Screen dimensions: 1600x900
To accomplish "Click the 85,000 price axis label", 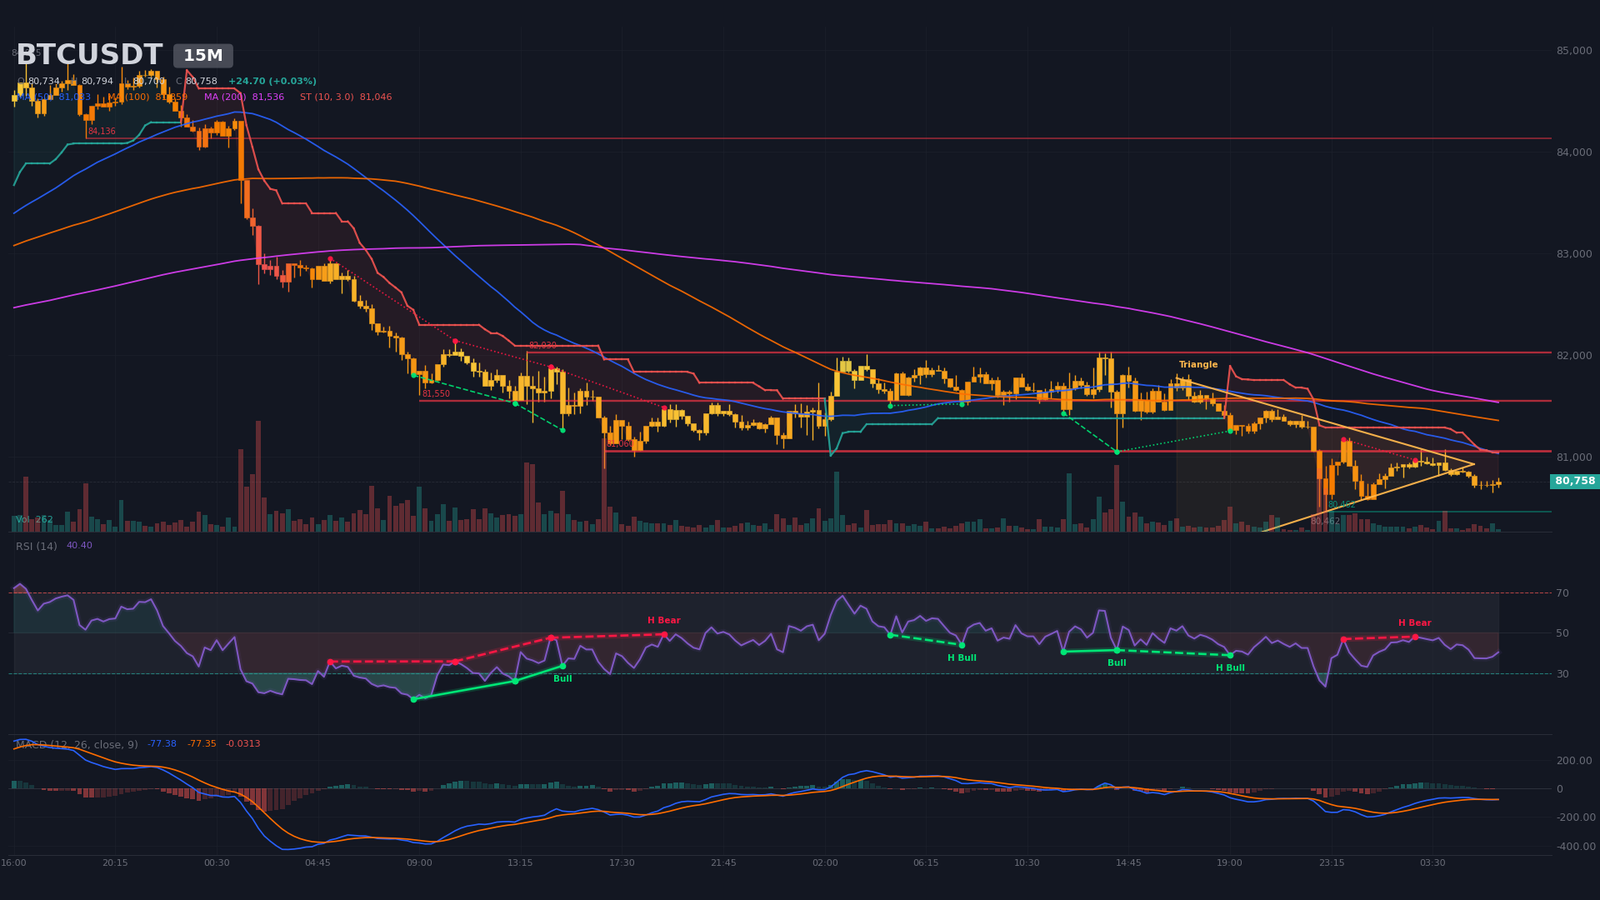I will pos(1574,50).
